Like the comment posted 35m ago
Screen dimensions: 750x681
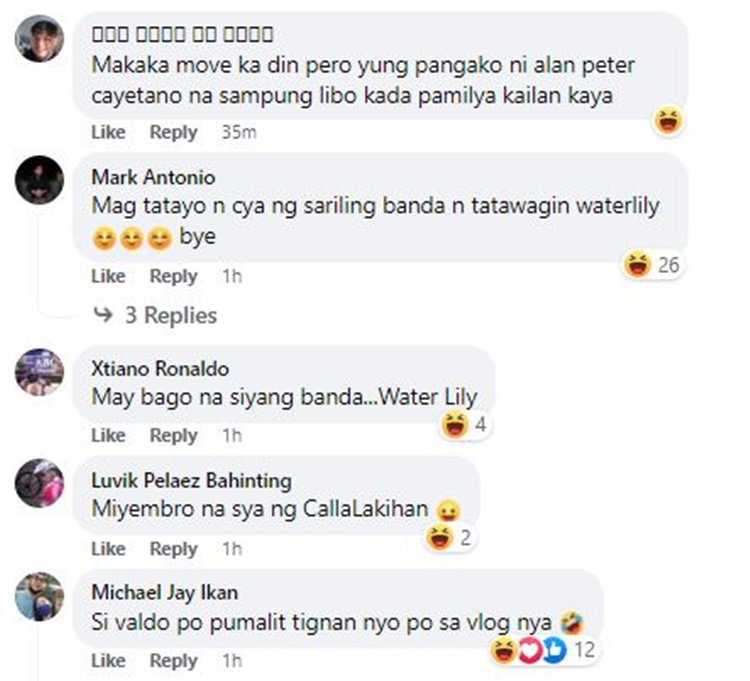pyautogui.click(x=108, y=132)
